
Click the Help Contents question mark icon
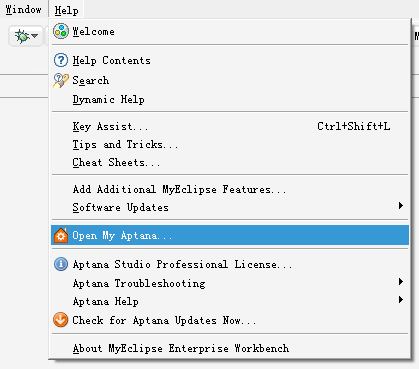click(61, 60)
